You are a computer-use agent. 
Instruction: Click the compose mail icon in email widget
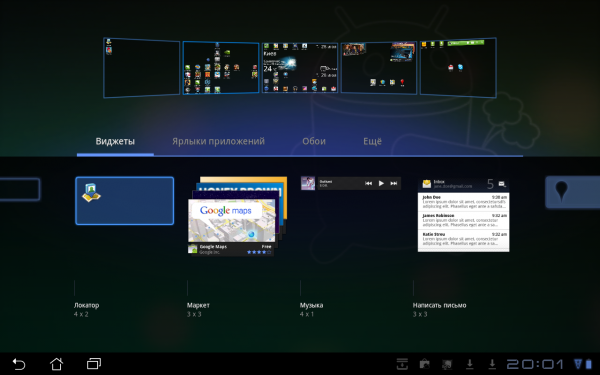coord(502,184)
